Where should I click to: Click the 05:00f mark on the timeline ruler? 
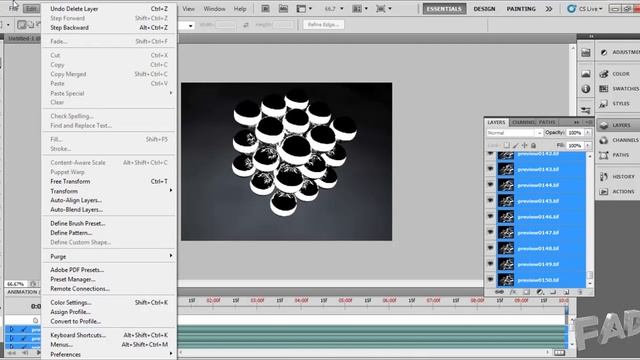345,300
